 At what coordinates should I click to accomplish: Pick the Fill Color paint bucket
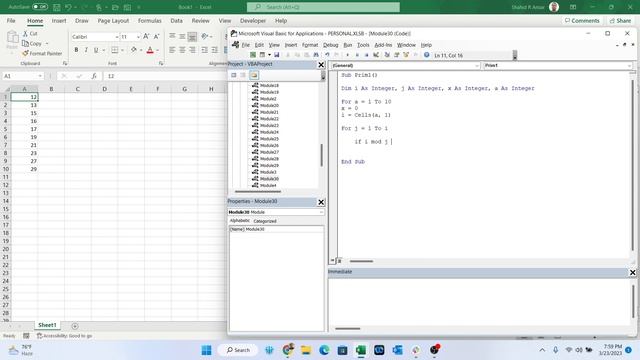(x=133, y=50)
